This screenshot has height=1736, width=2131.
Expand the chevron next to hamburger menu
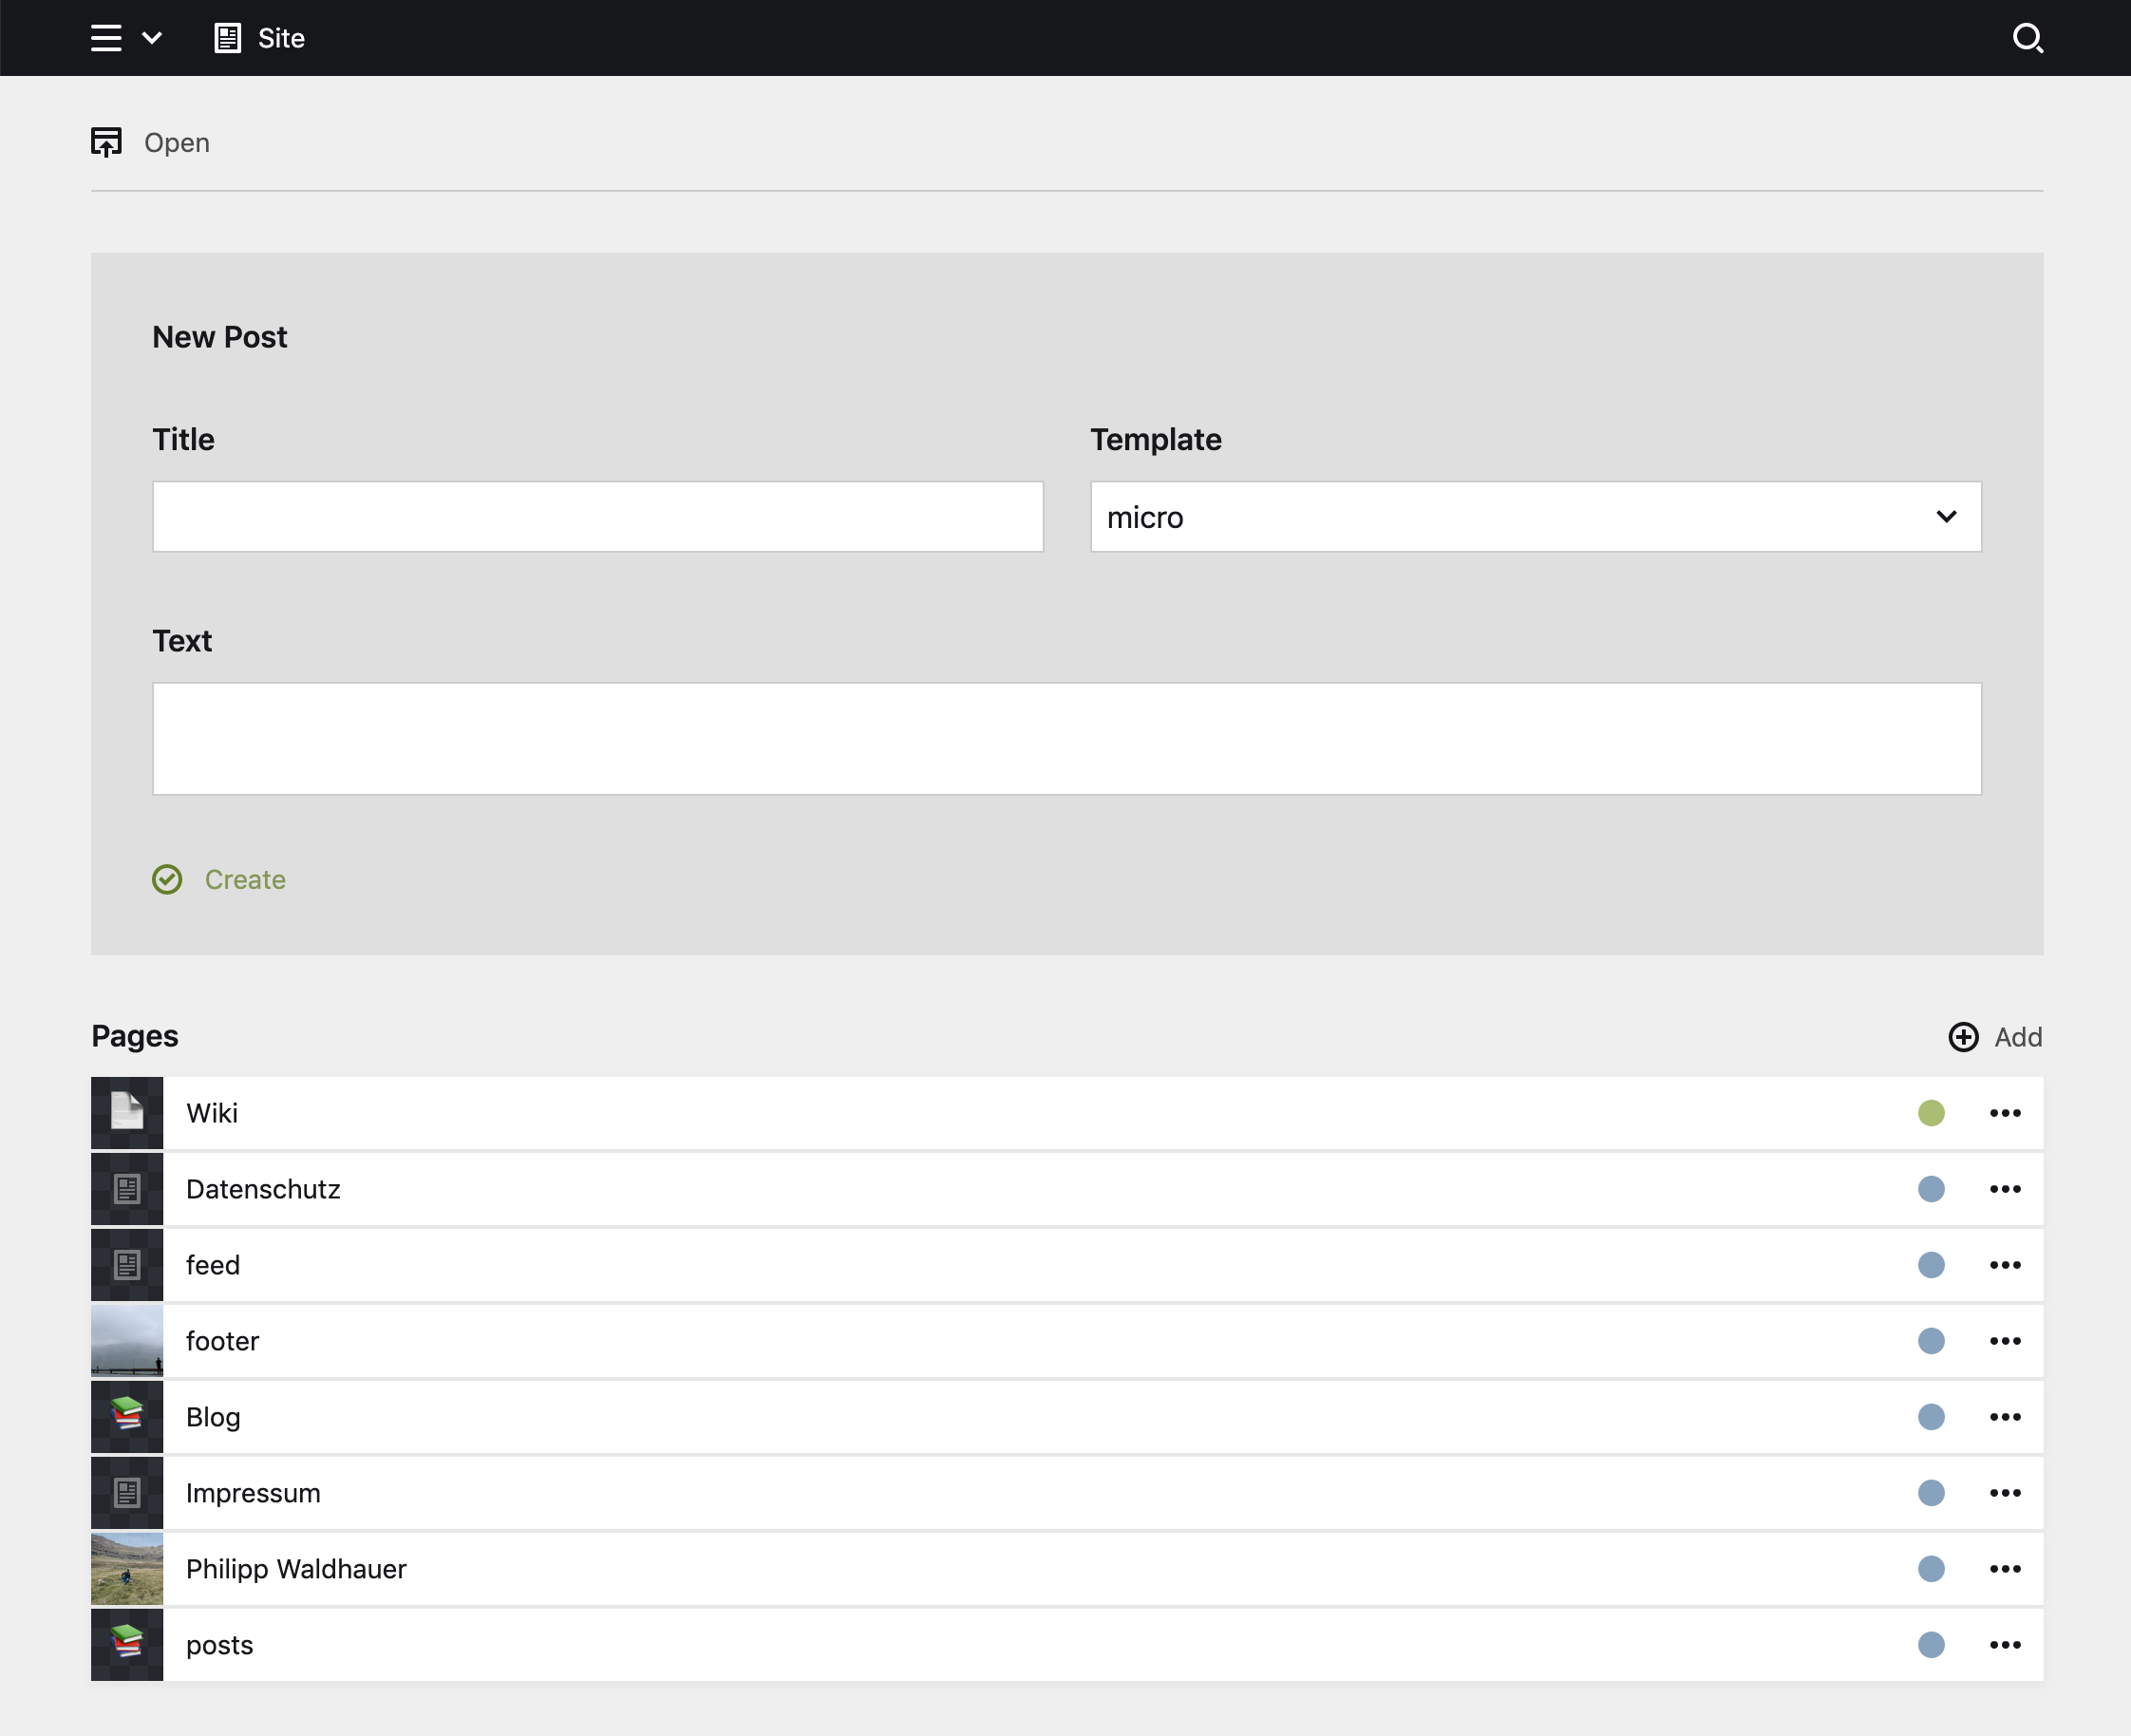tap(152, 38)
